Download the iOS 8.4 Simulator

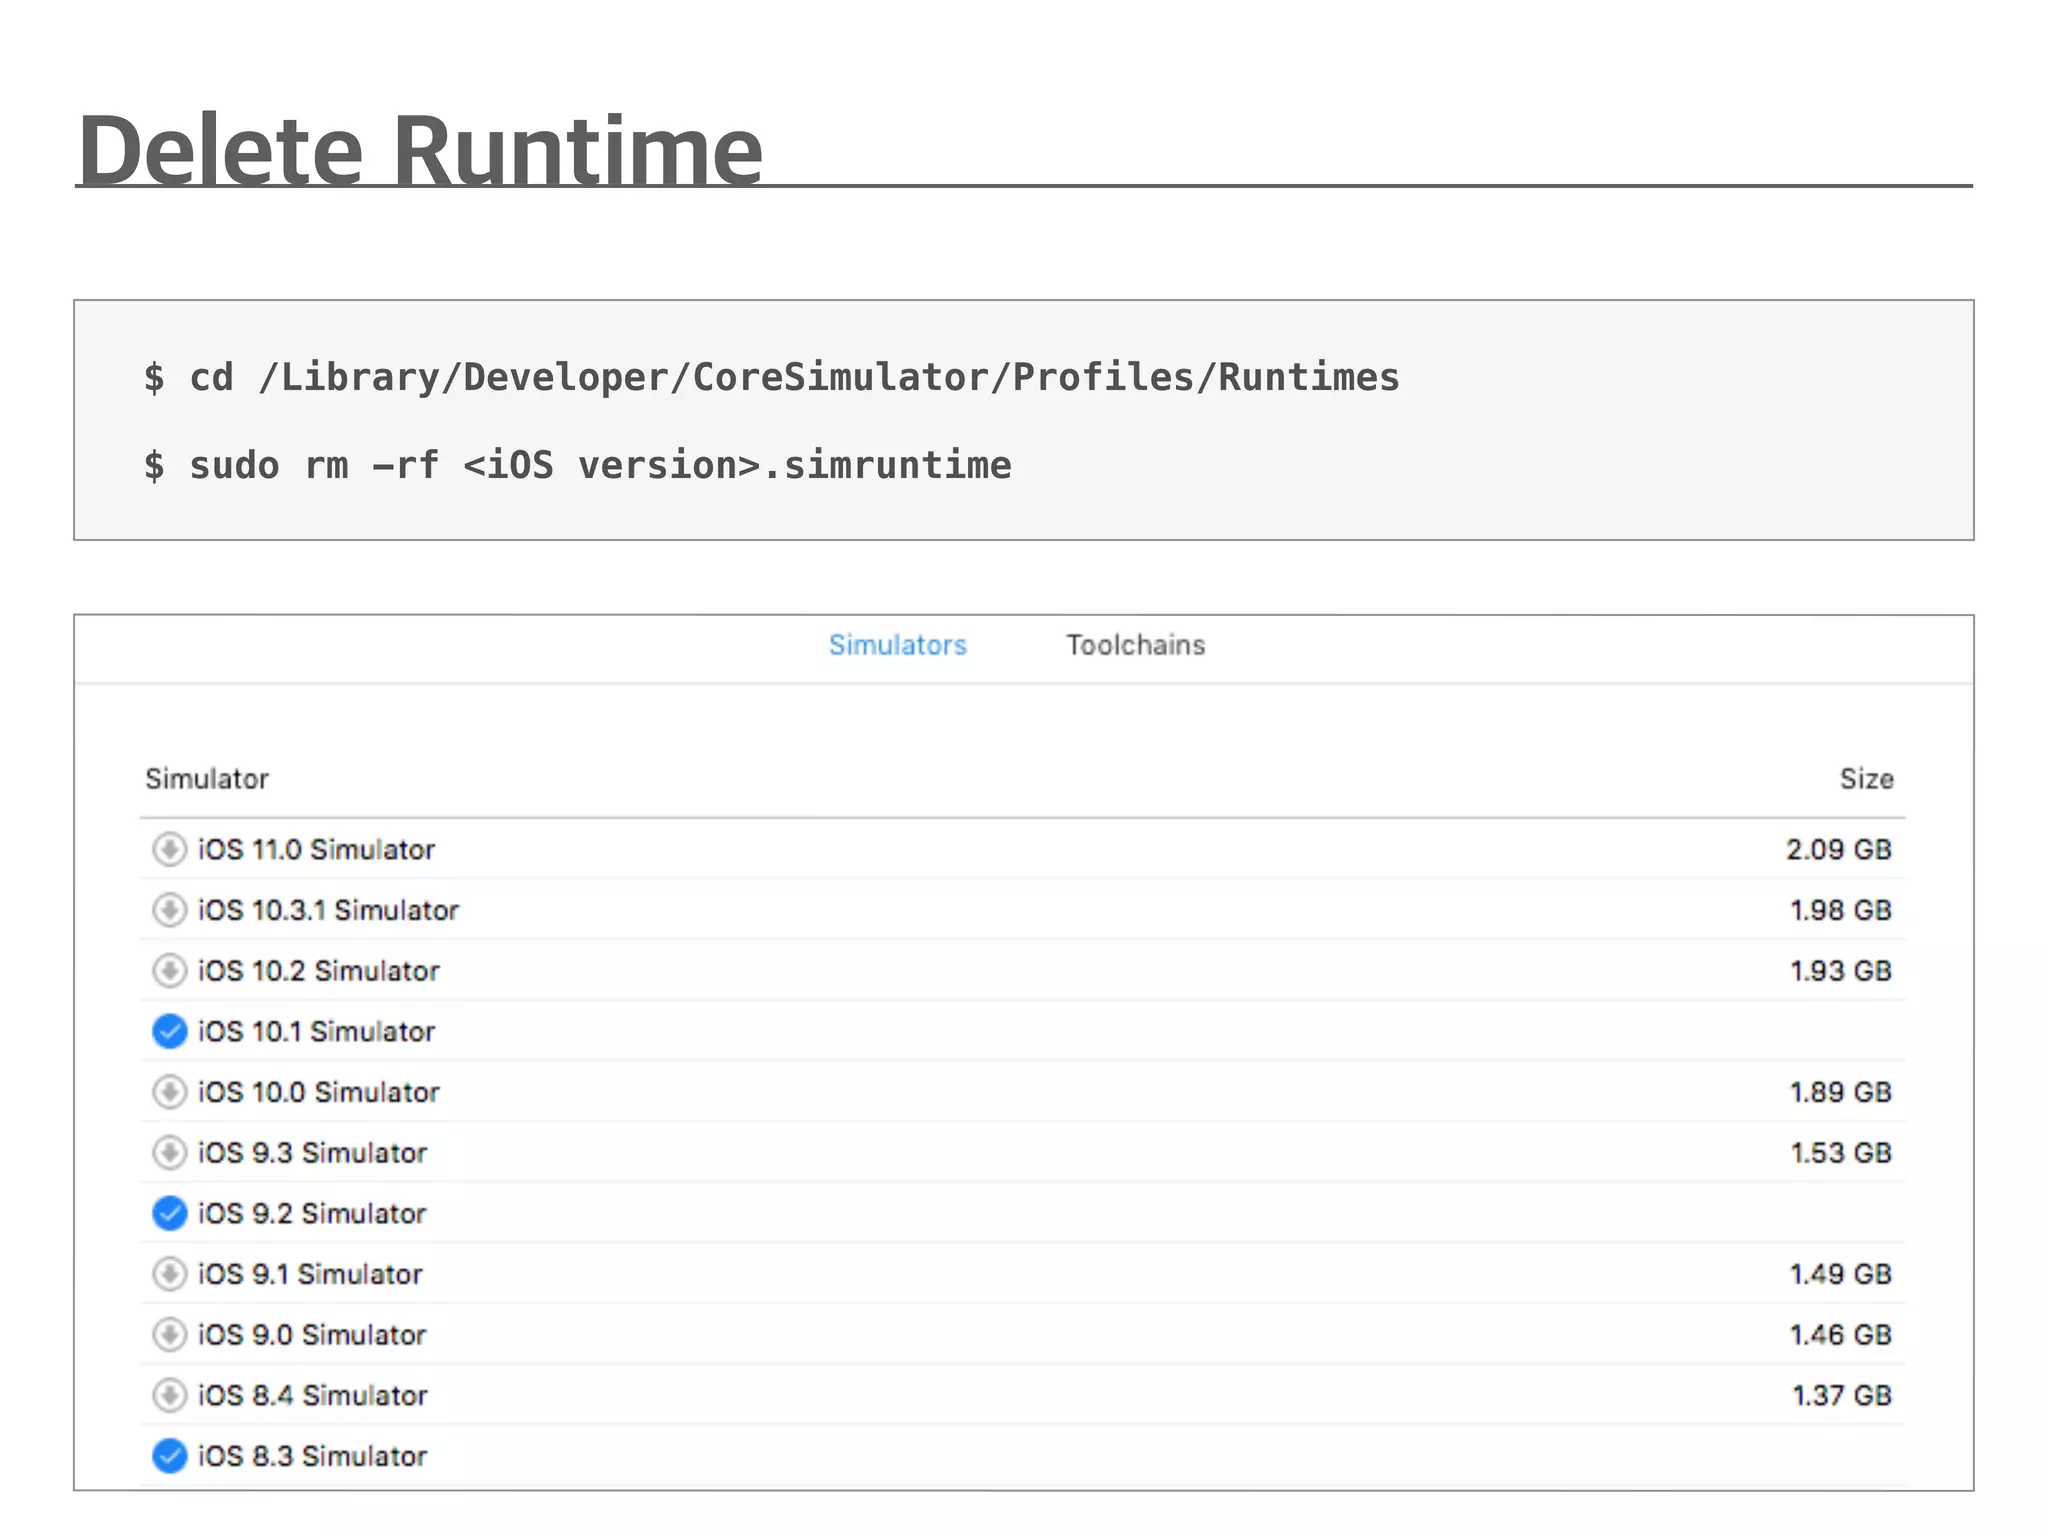tap(169, 1395)
